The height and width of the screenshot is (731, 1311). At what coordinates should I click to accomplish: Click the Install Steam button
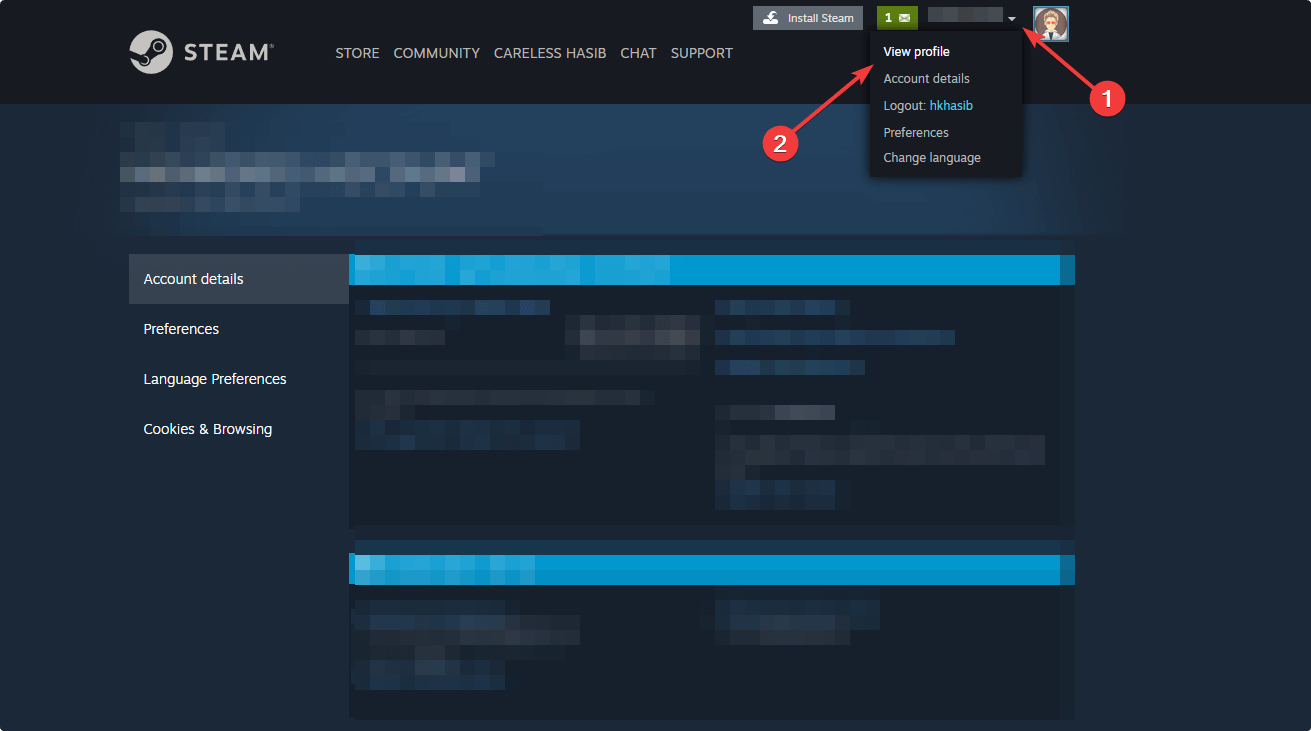[808, 18]
